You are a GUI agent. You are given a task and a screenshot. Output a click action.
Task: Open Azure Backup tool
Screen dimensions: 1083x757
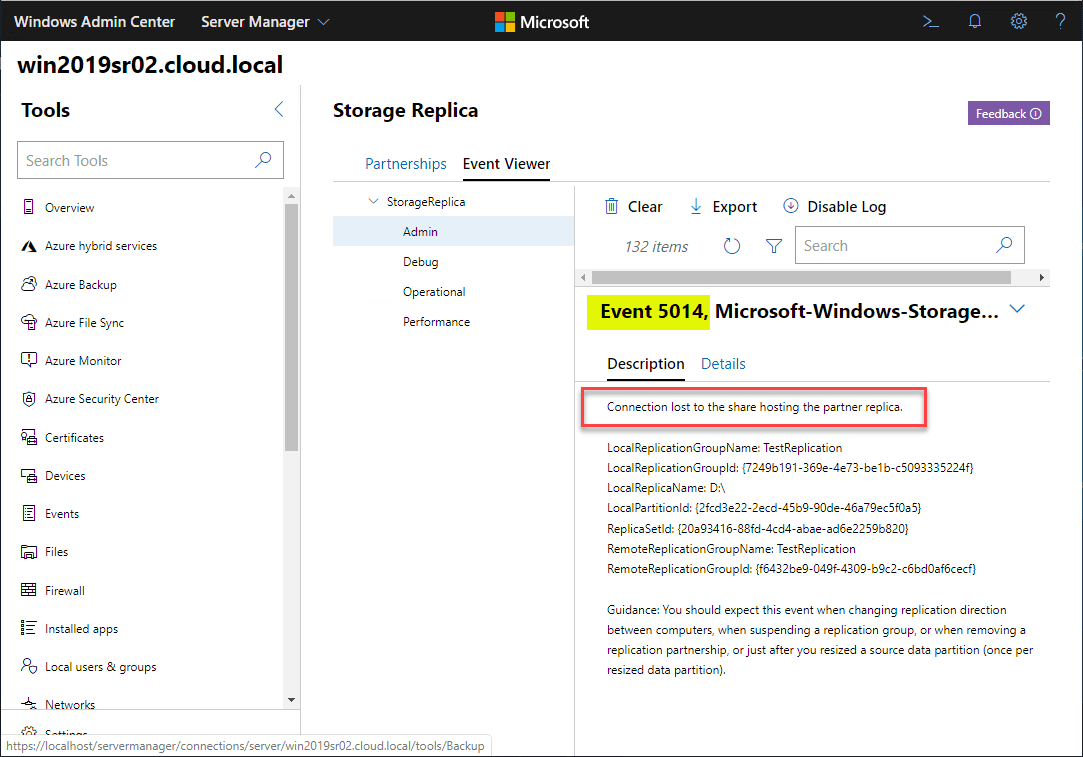(x=80, y=285)
